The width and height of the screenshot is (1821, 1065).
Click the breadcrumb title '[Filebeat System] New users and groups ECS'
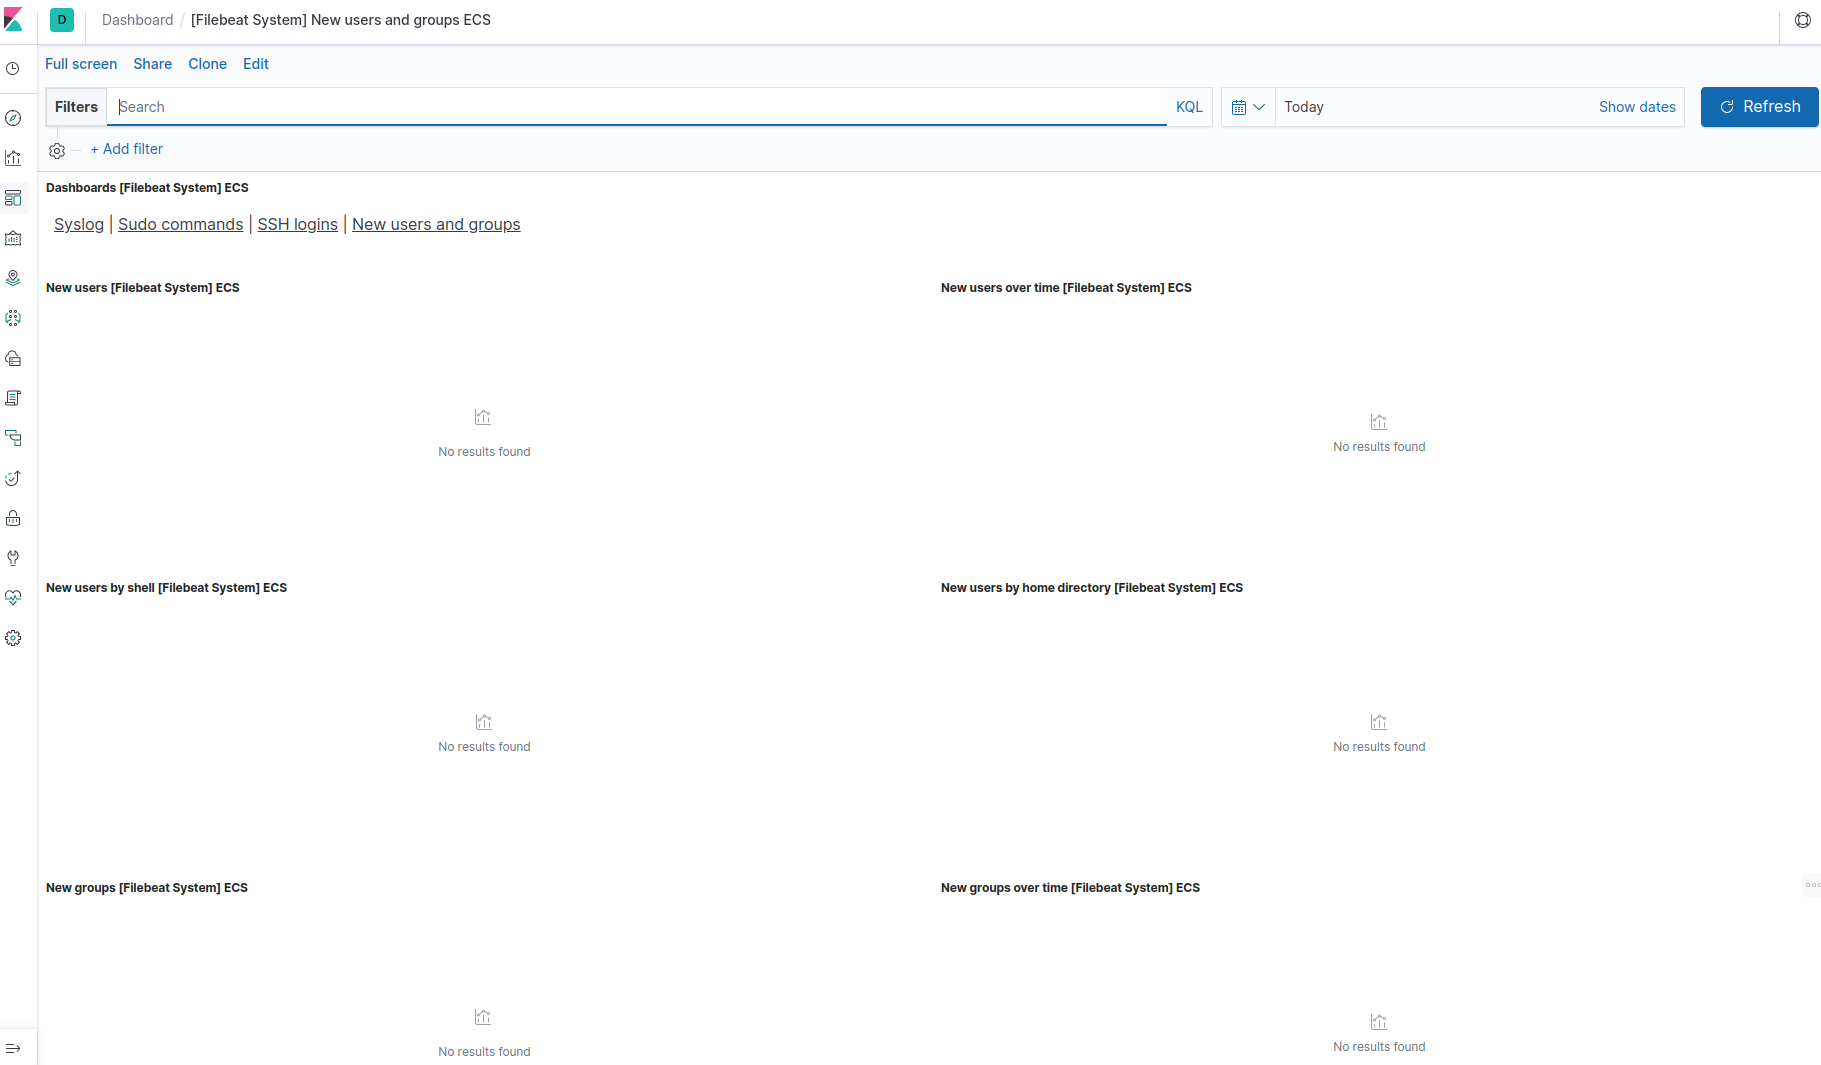[341, 20]
